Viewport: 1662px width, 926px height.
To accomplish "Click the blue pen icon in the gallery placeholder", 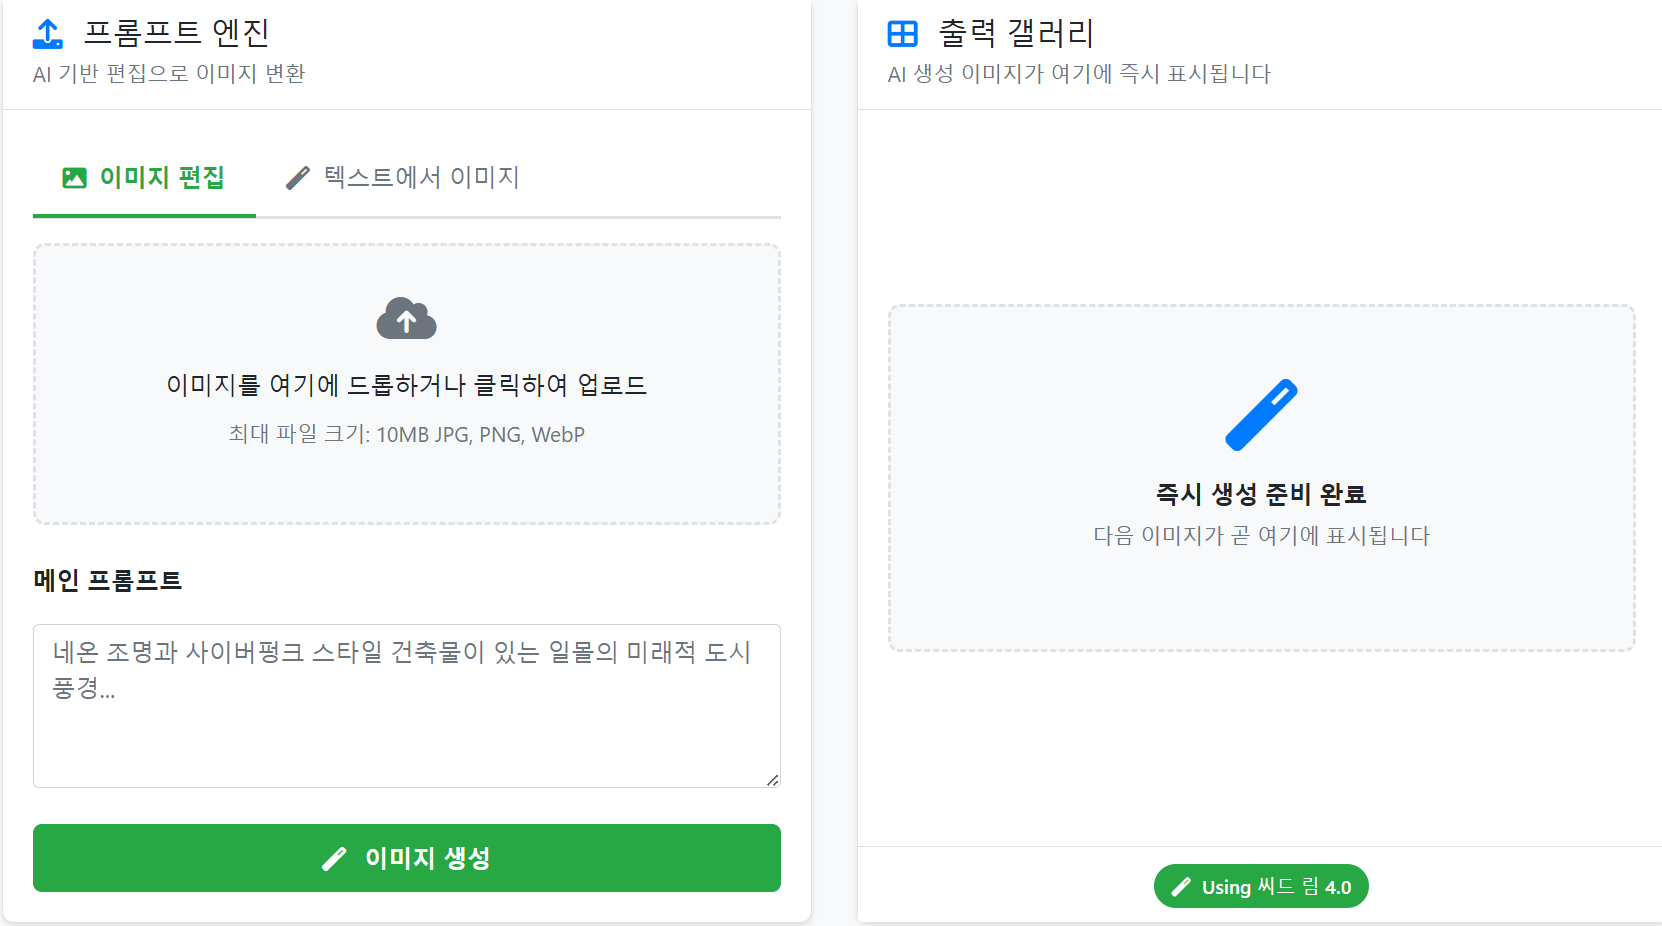I will [1261, 412].
